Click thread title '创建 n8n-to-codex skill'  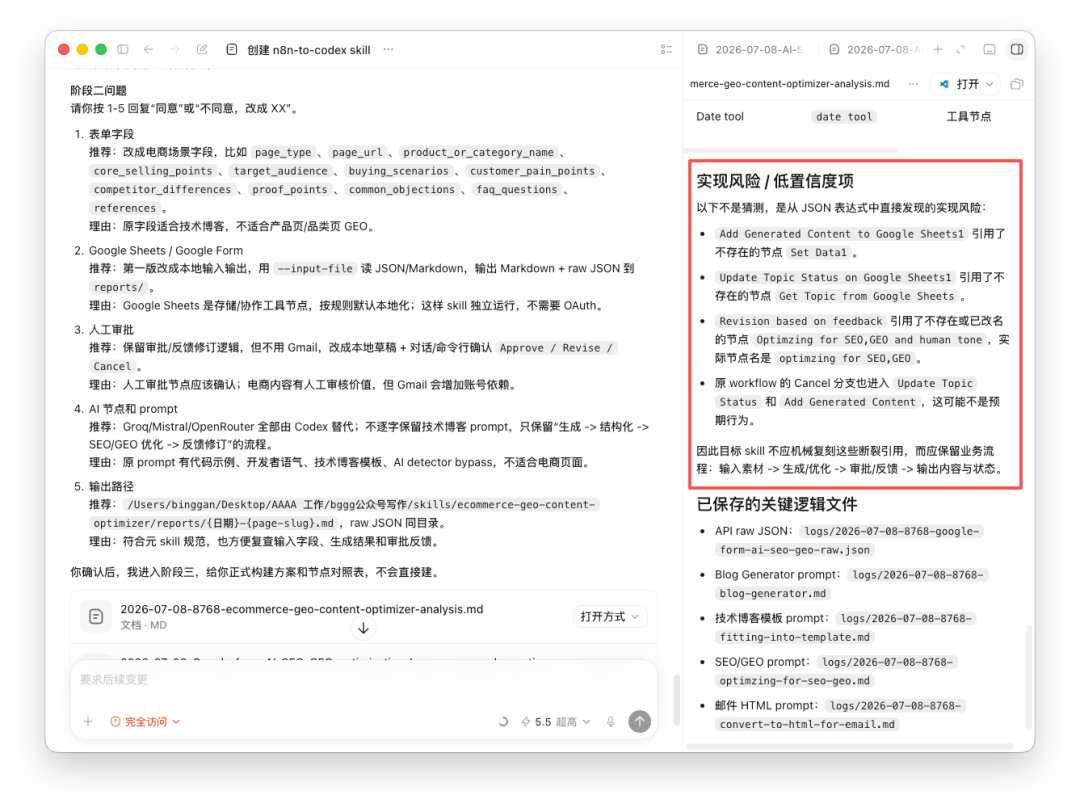pos(309,50)
